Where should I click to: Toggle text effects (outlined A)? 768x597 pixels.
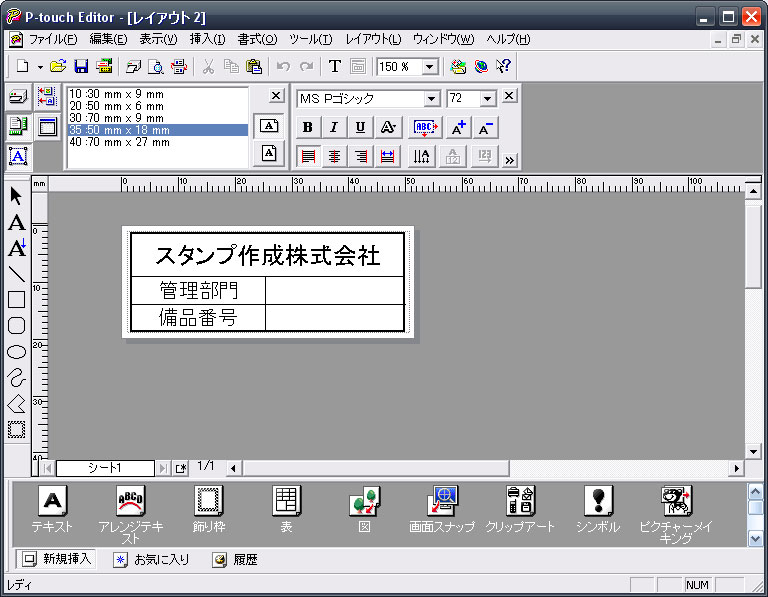[x=388, y=127]
